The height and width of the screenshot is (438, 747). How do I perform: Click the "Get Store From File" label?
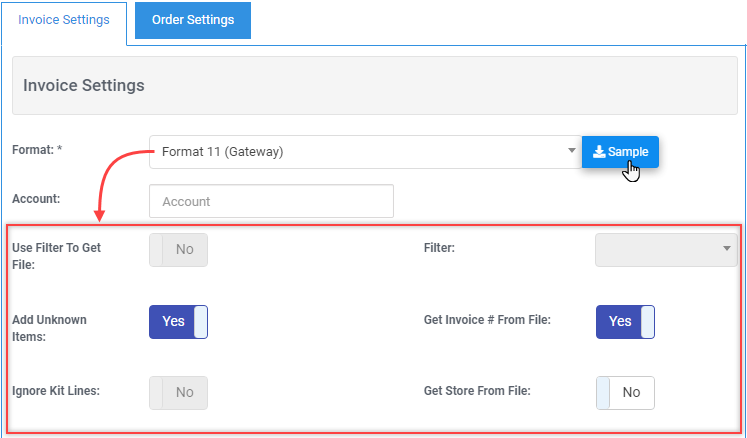[x=477, y=390]
